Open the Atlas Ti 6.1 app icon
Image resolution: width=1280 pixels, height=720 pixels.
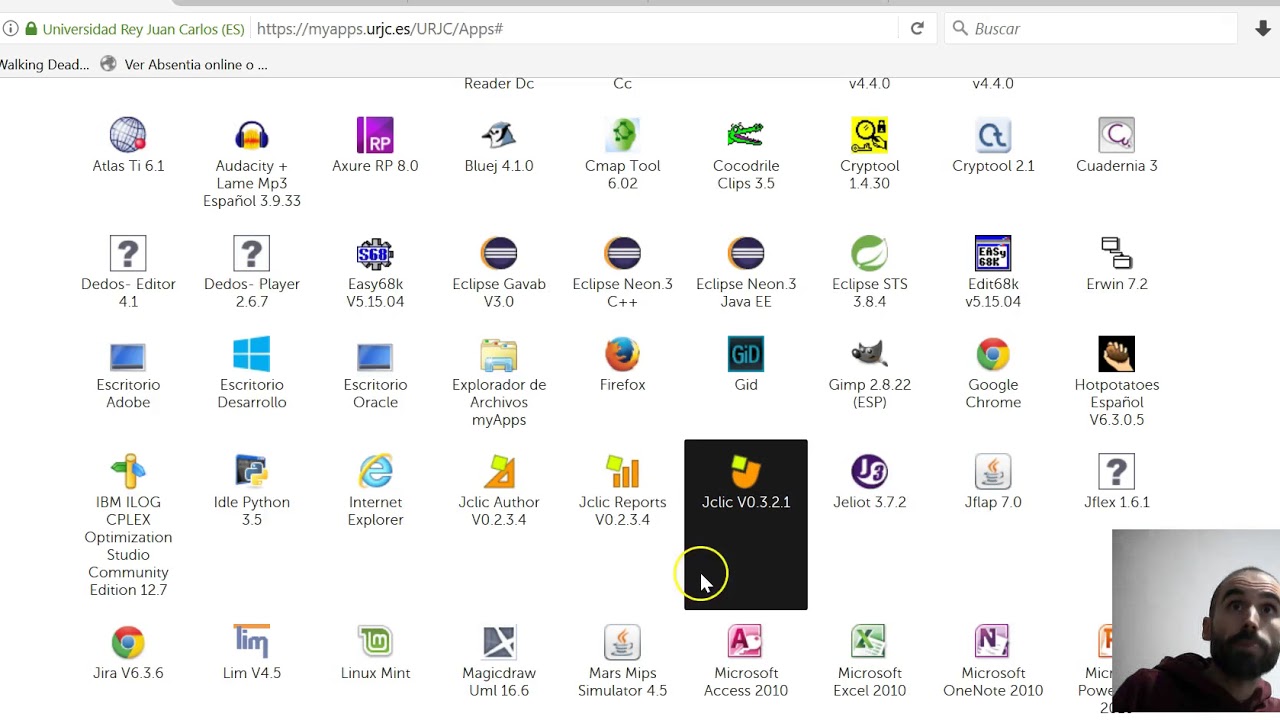tap(128, 135)
